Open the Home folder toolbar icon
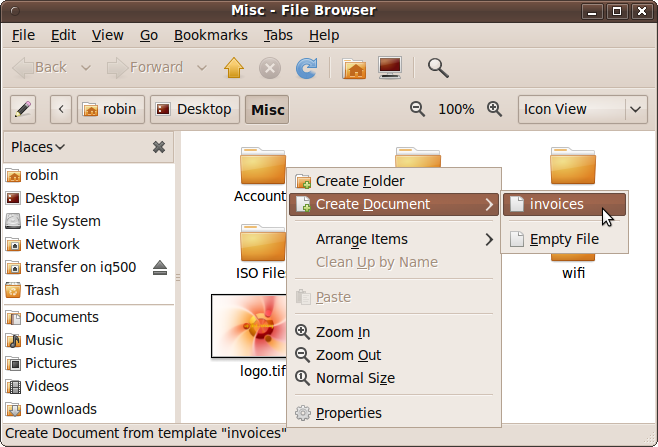 [x=354, y=68]
